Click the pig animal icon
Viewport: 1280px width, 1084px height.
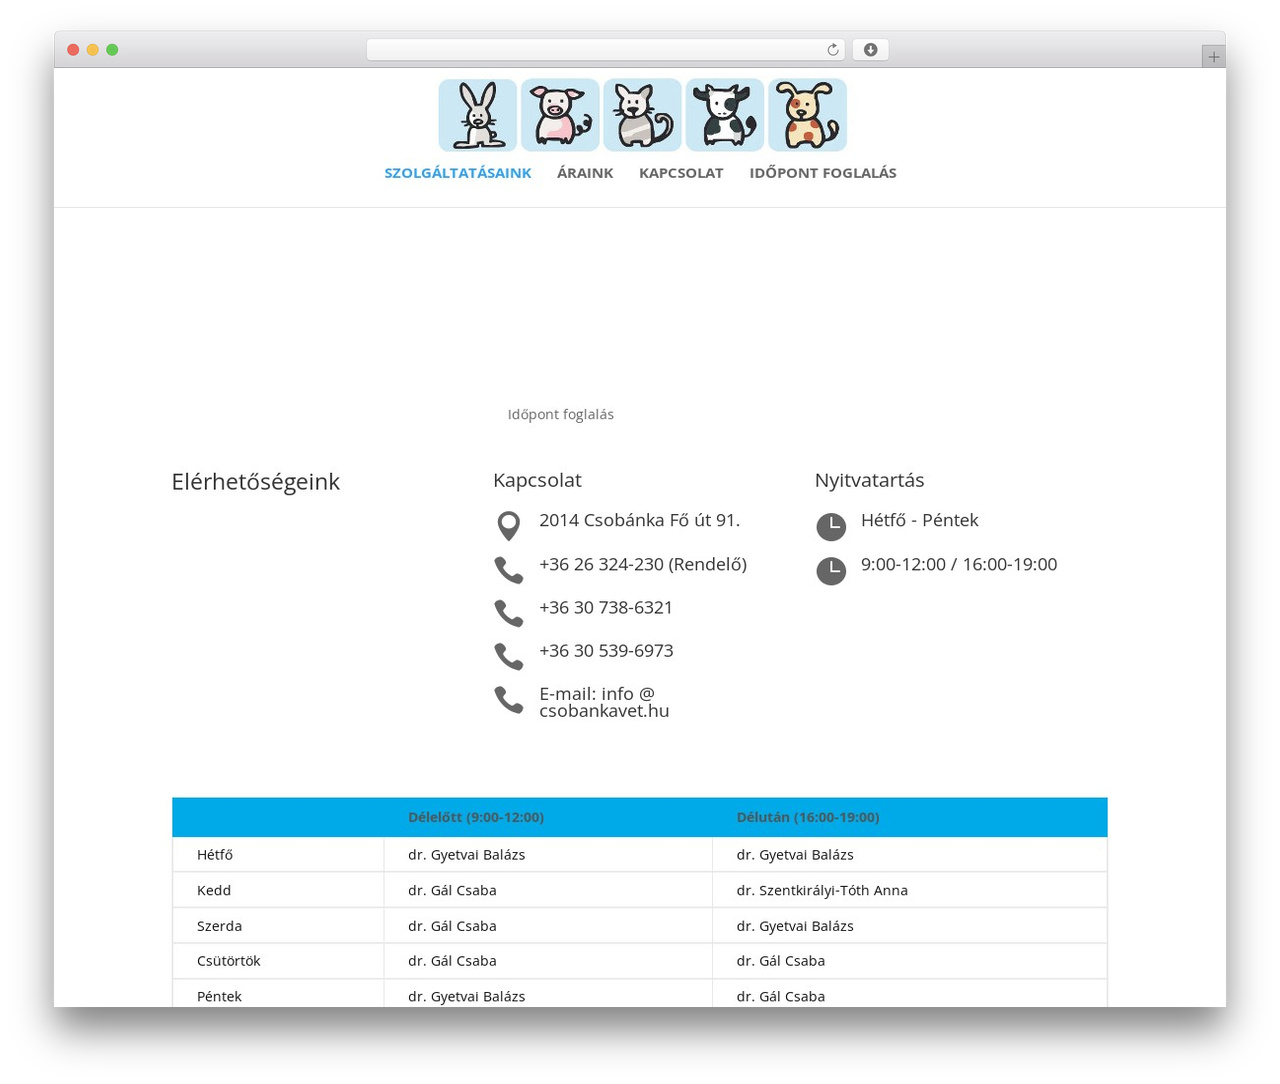pyautogui.click(x=560, y=115)
